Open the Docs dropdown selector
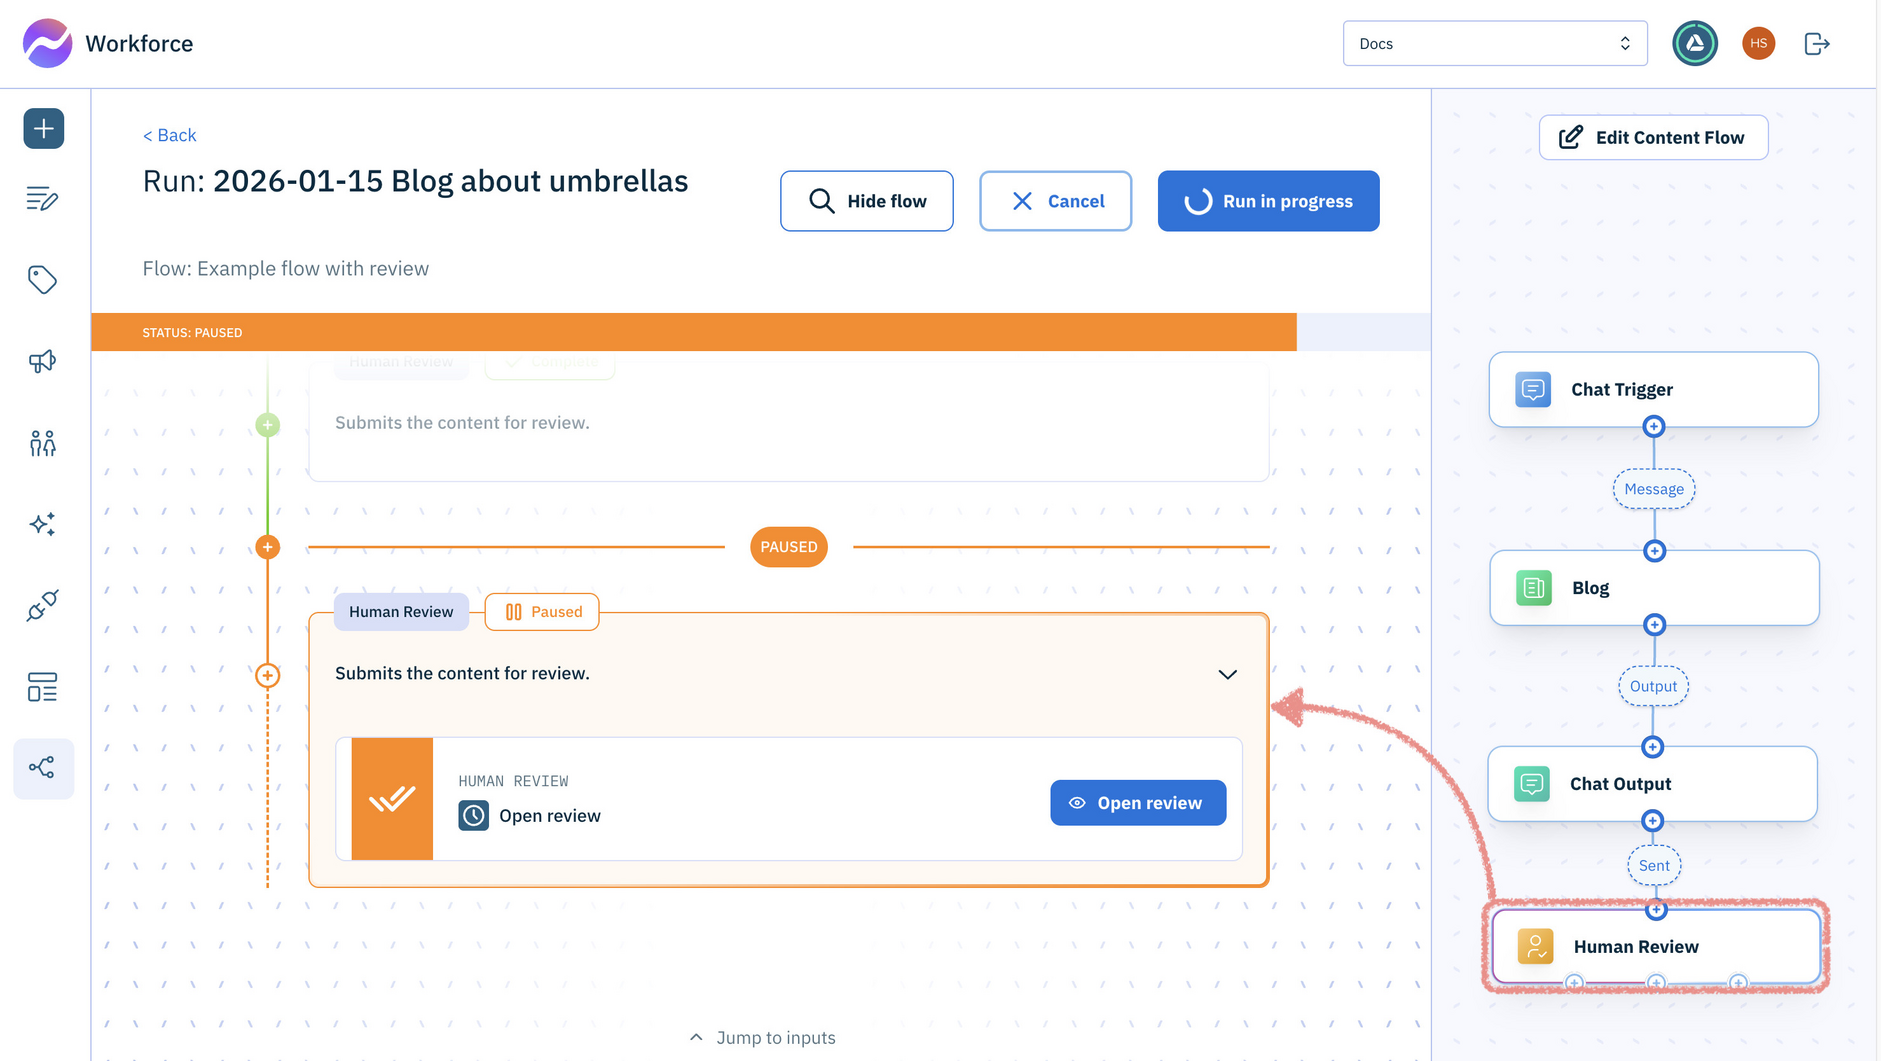Viewport: 1881px width, 1061px height. pos(1494,44)
